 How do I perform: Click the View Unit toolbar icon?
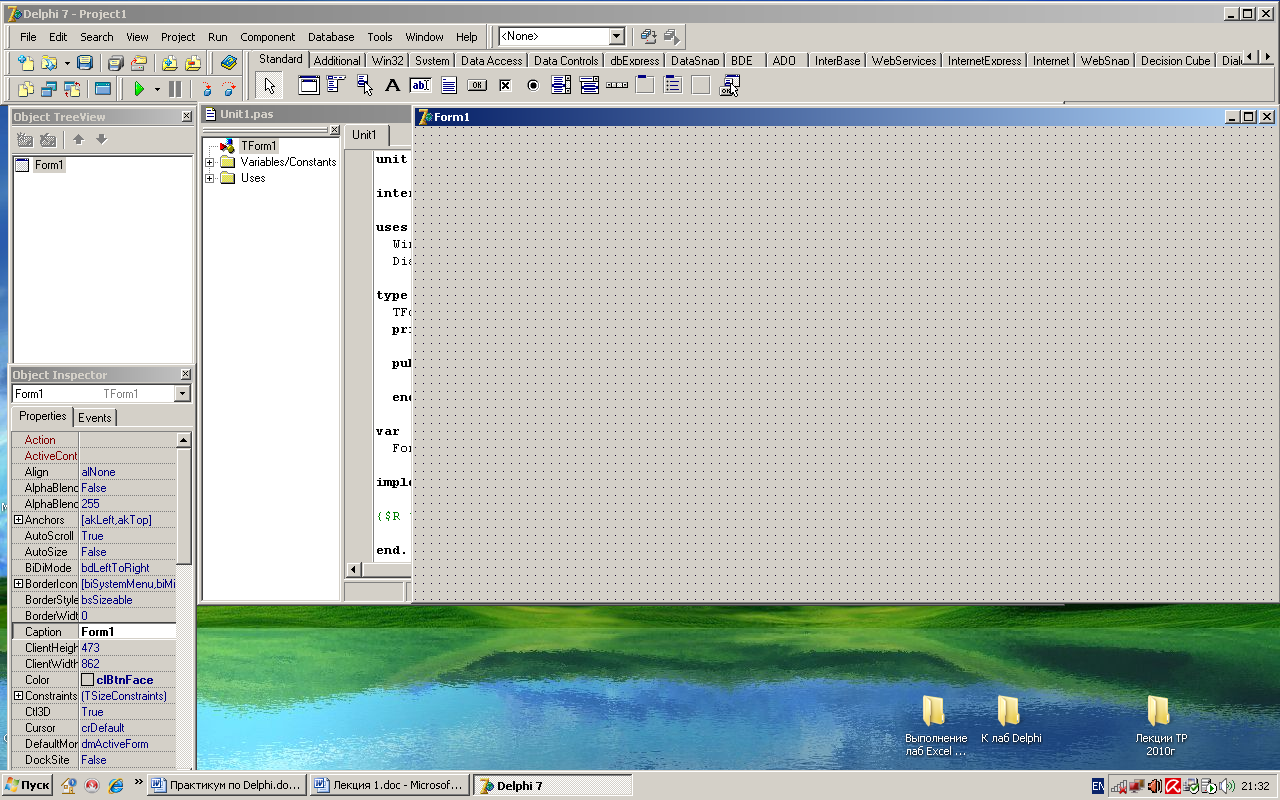[26, 89]
